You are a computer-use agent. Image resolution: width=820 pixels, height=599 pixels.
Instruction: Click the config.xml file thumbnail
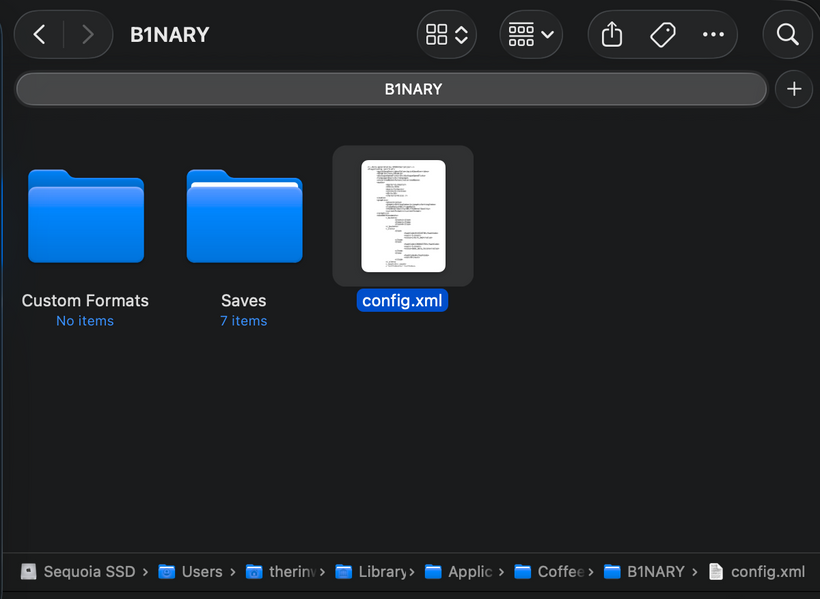pos(403,216)
